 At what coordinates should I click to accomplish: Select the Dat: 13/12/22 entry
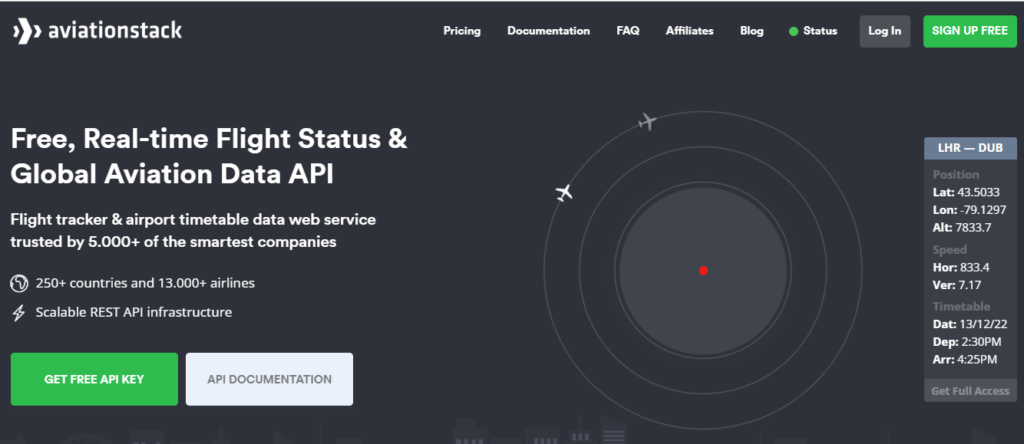(x=969, y=324)
